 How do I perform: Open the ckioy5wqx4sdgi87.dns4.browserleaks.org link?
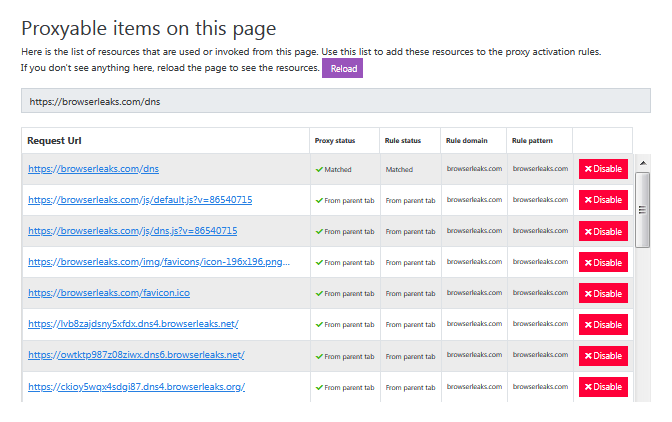coord(136,387)
